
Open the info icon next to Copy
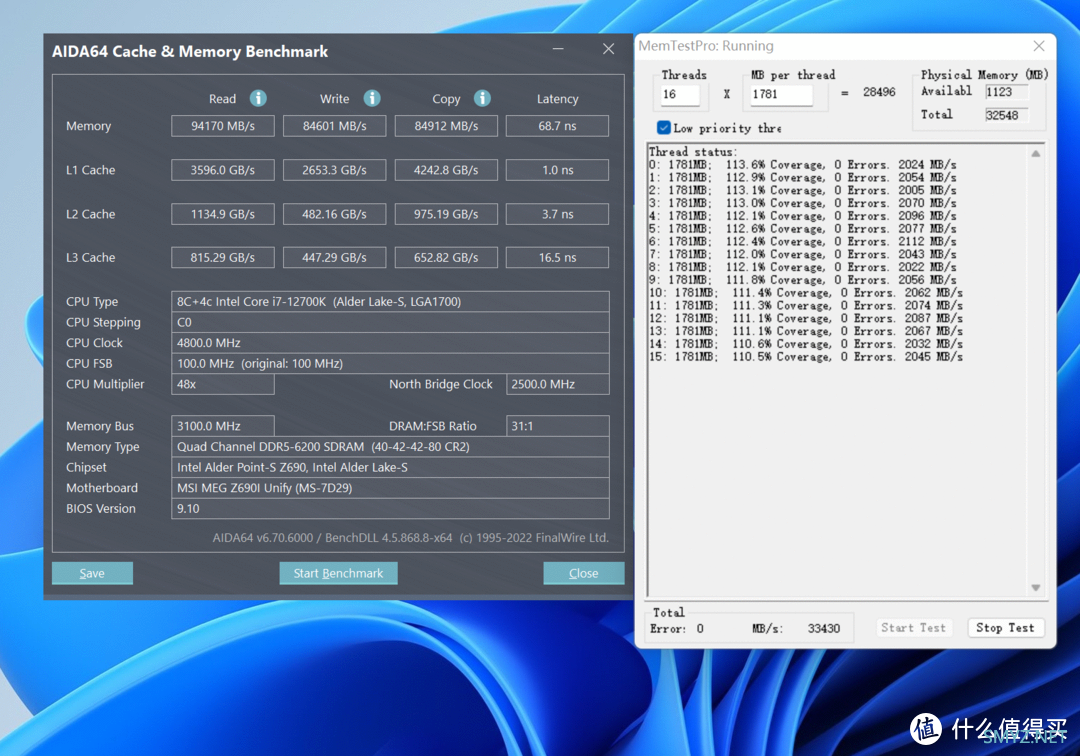482,98
